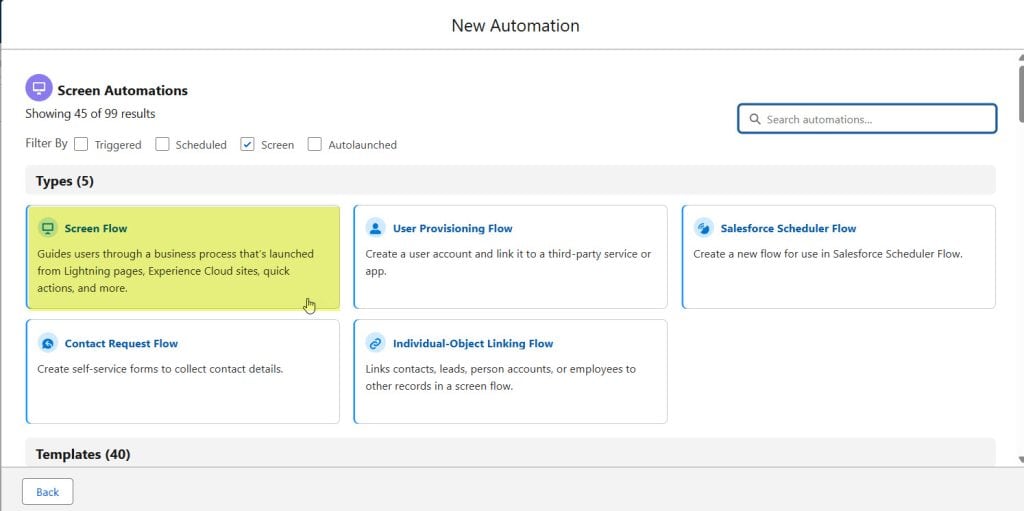The height and width of the screenshot is (511, 1024).
Task: Click the purple Screen Automations header icon
Action: pos(39,88)
